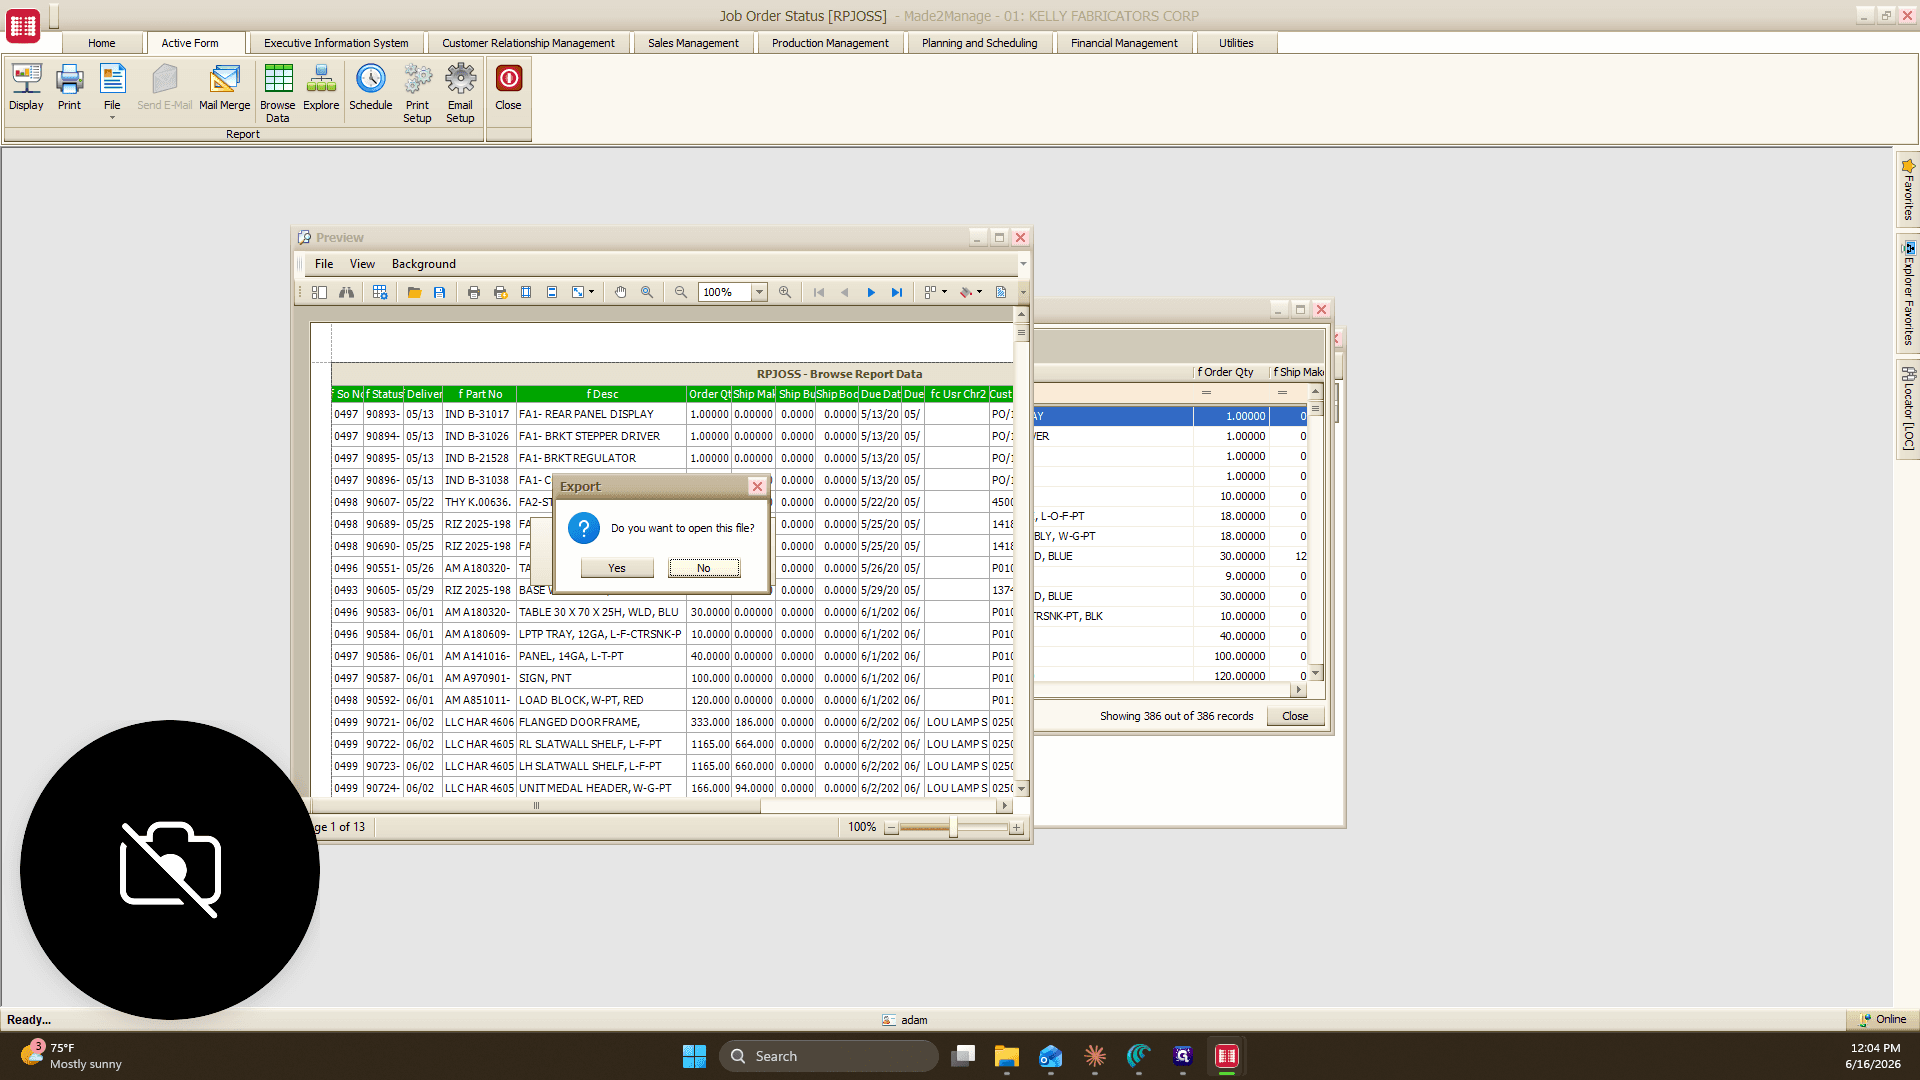Open the Mail Merge tool
This screenshot has height=1080, width=1920.
tap(225, 87)
